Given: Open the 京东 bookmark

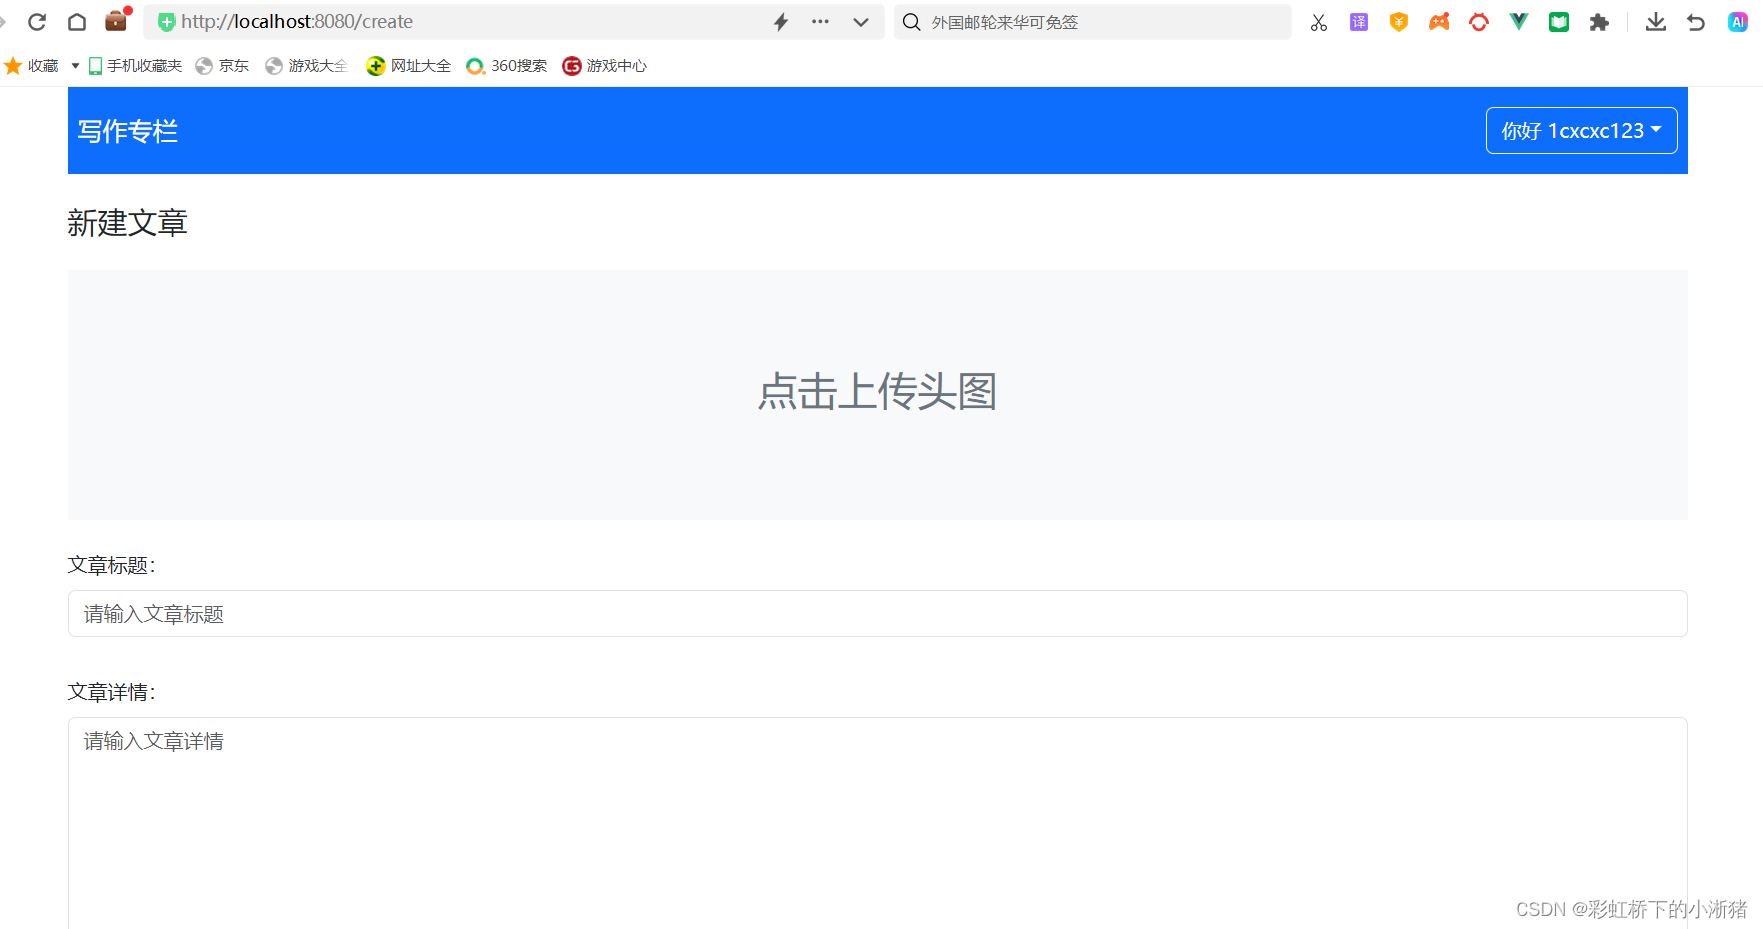Looking at the screenshot, I should pyautogui.click(x=222, y=65).
